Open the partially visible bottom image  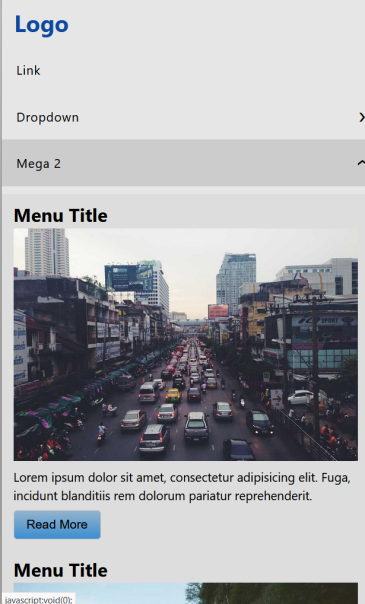186,593
